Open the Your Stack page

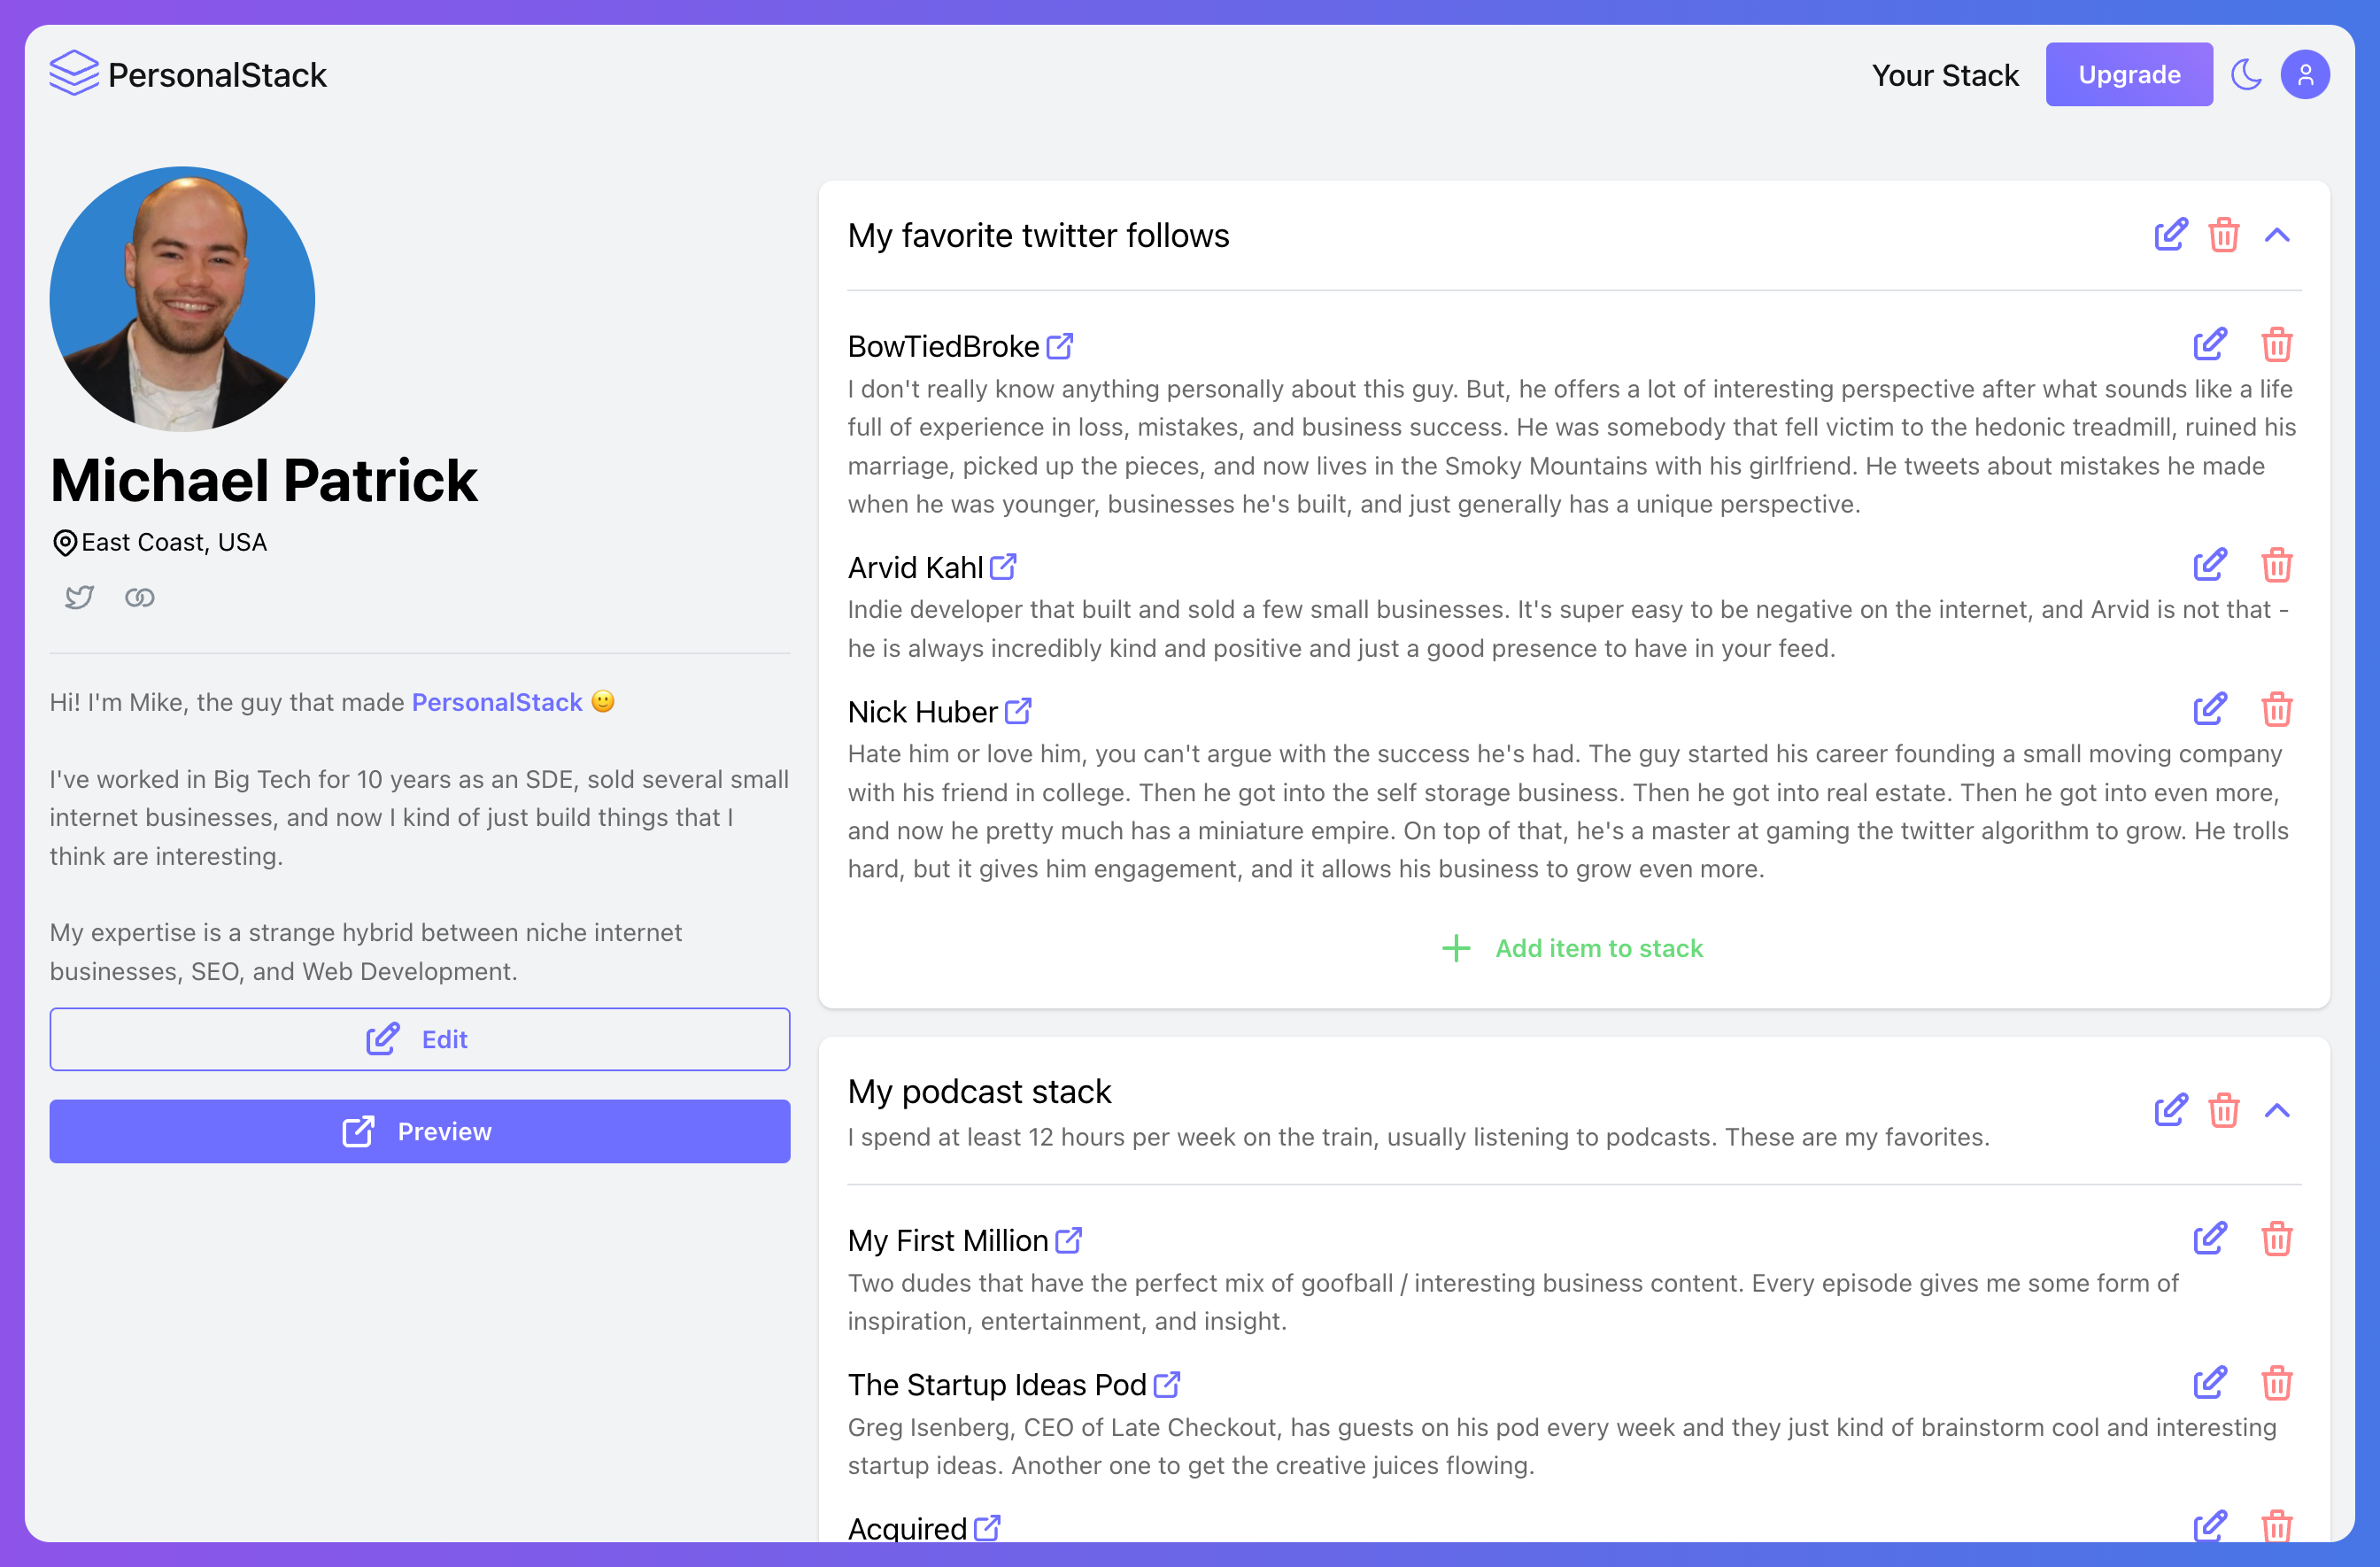[x=1945, y=75]
